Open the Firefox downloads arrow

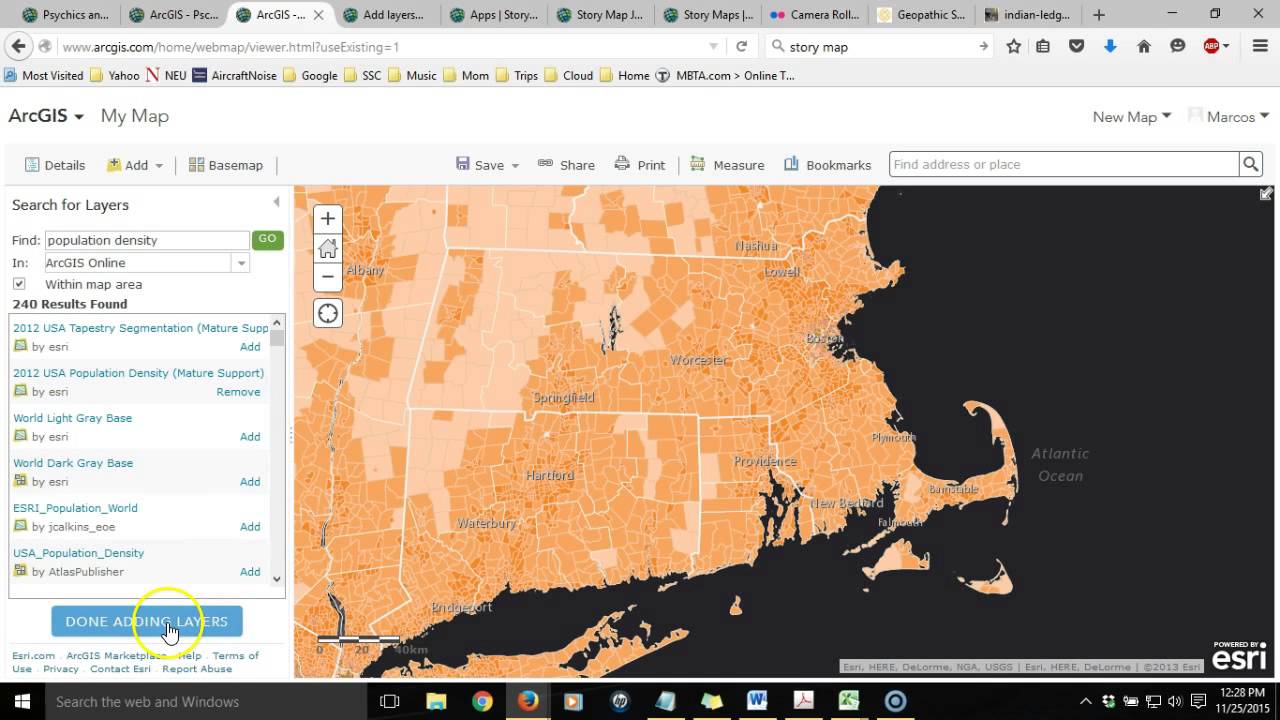coord(1110,46)
